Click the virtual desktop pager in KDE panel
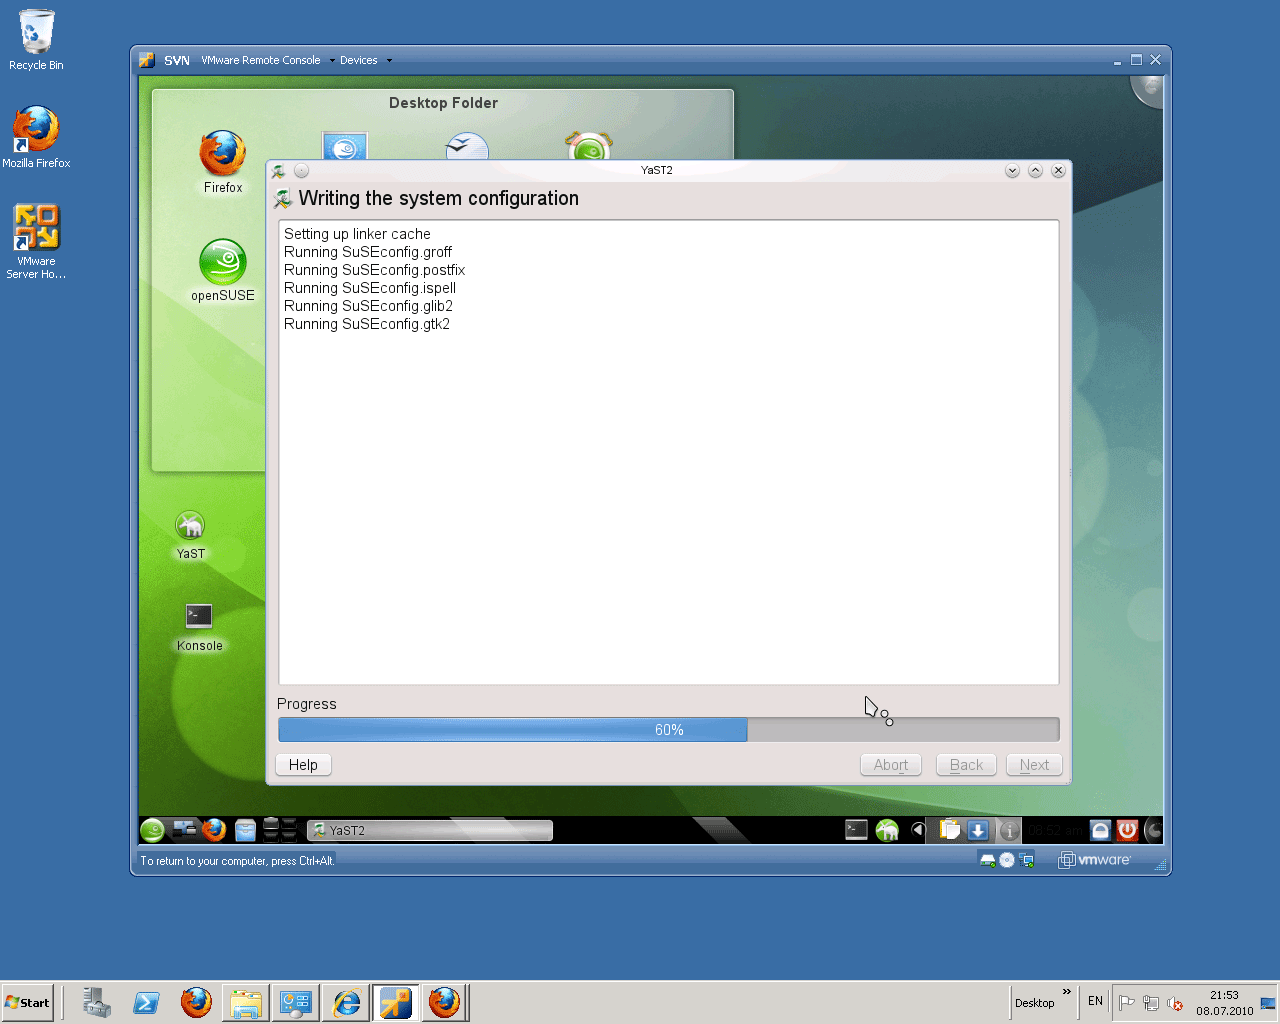The height and width of the screenshot is (1024, 1280). [280, 830]
